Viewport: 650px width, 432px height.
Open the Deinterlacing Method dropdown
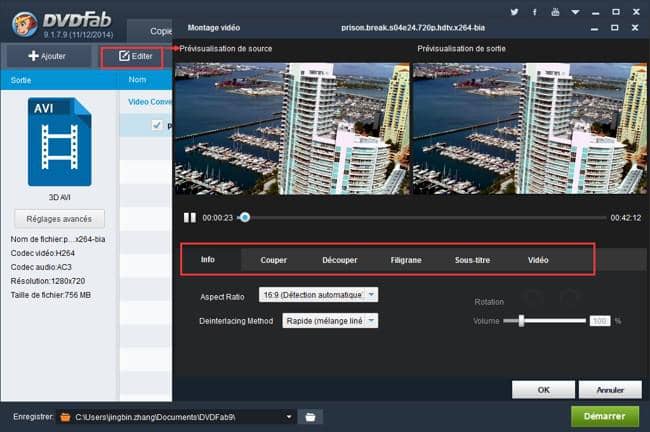(x=330, y=321)
